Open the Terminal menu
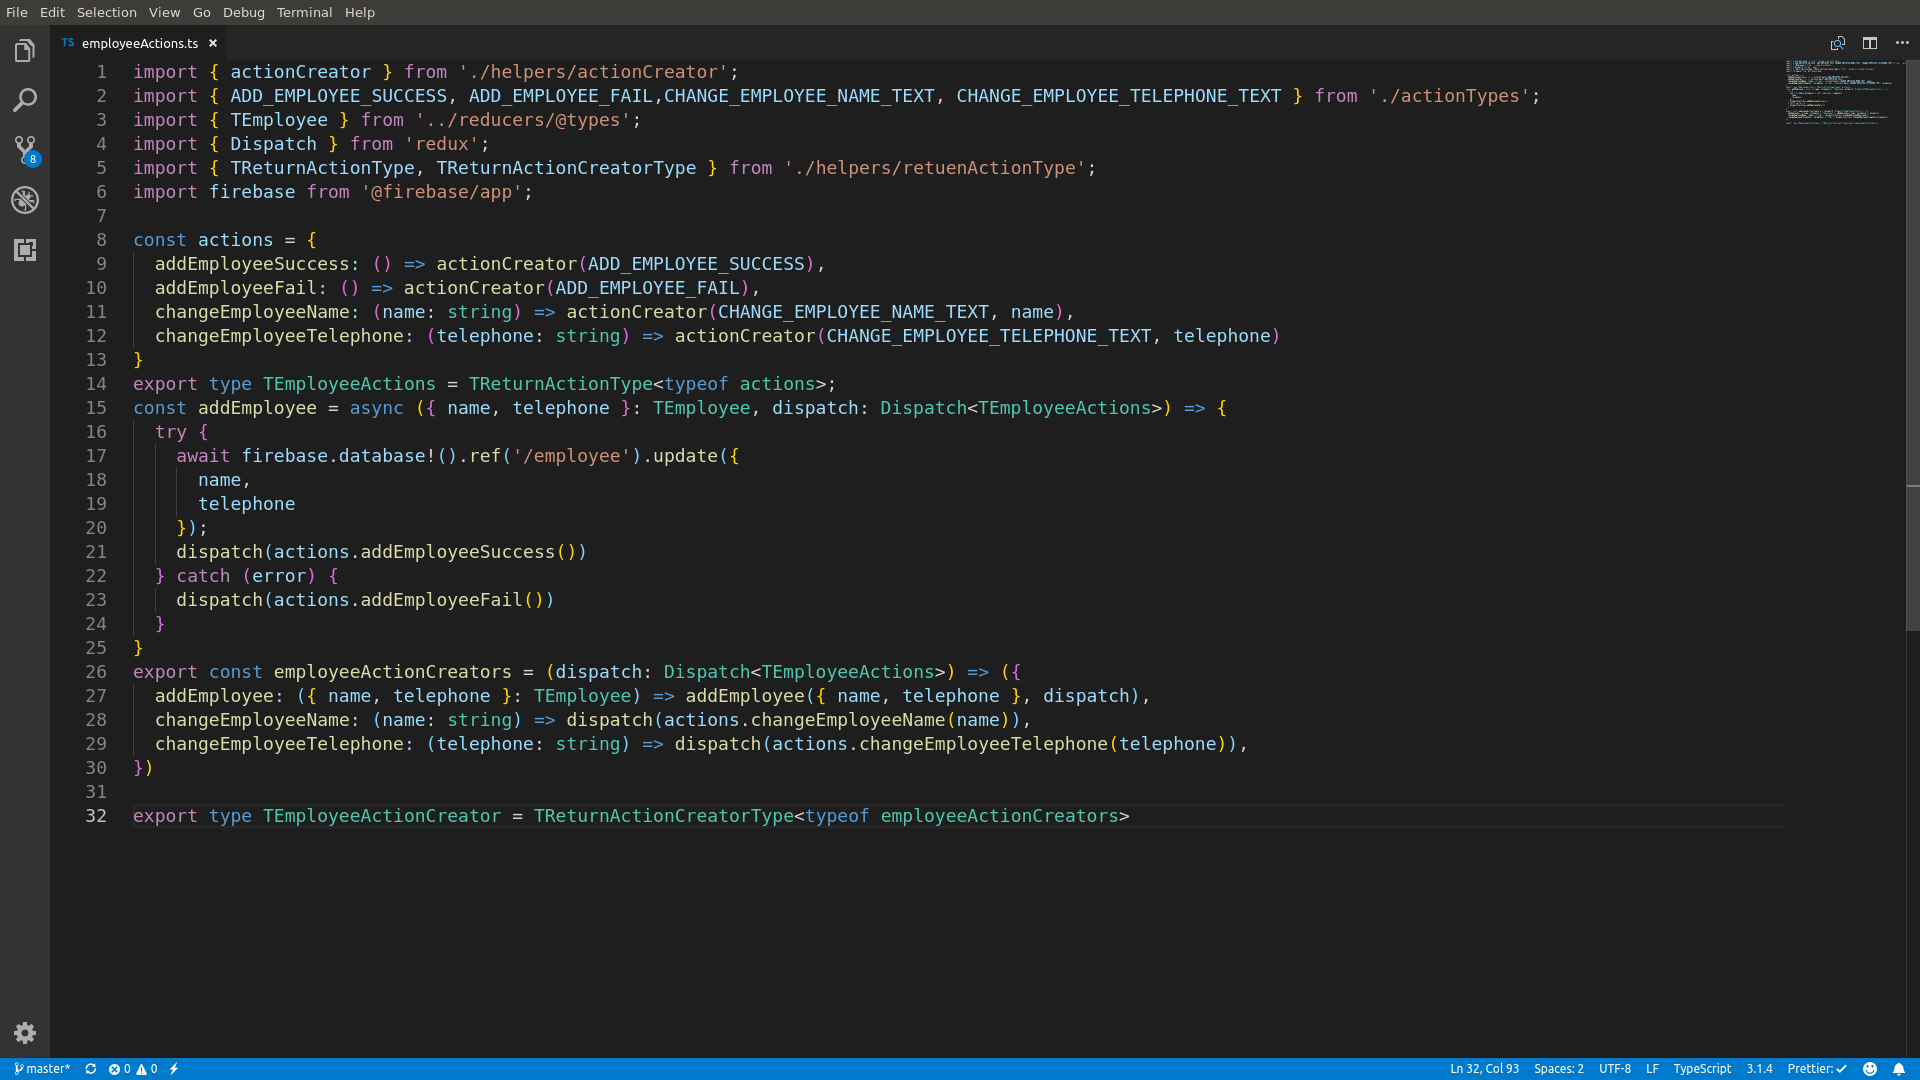Image resolution: width=1920 pixels, height=1080 pixels. [x=304, y=12]
